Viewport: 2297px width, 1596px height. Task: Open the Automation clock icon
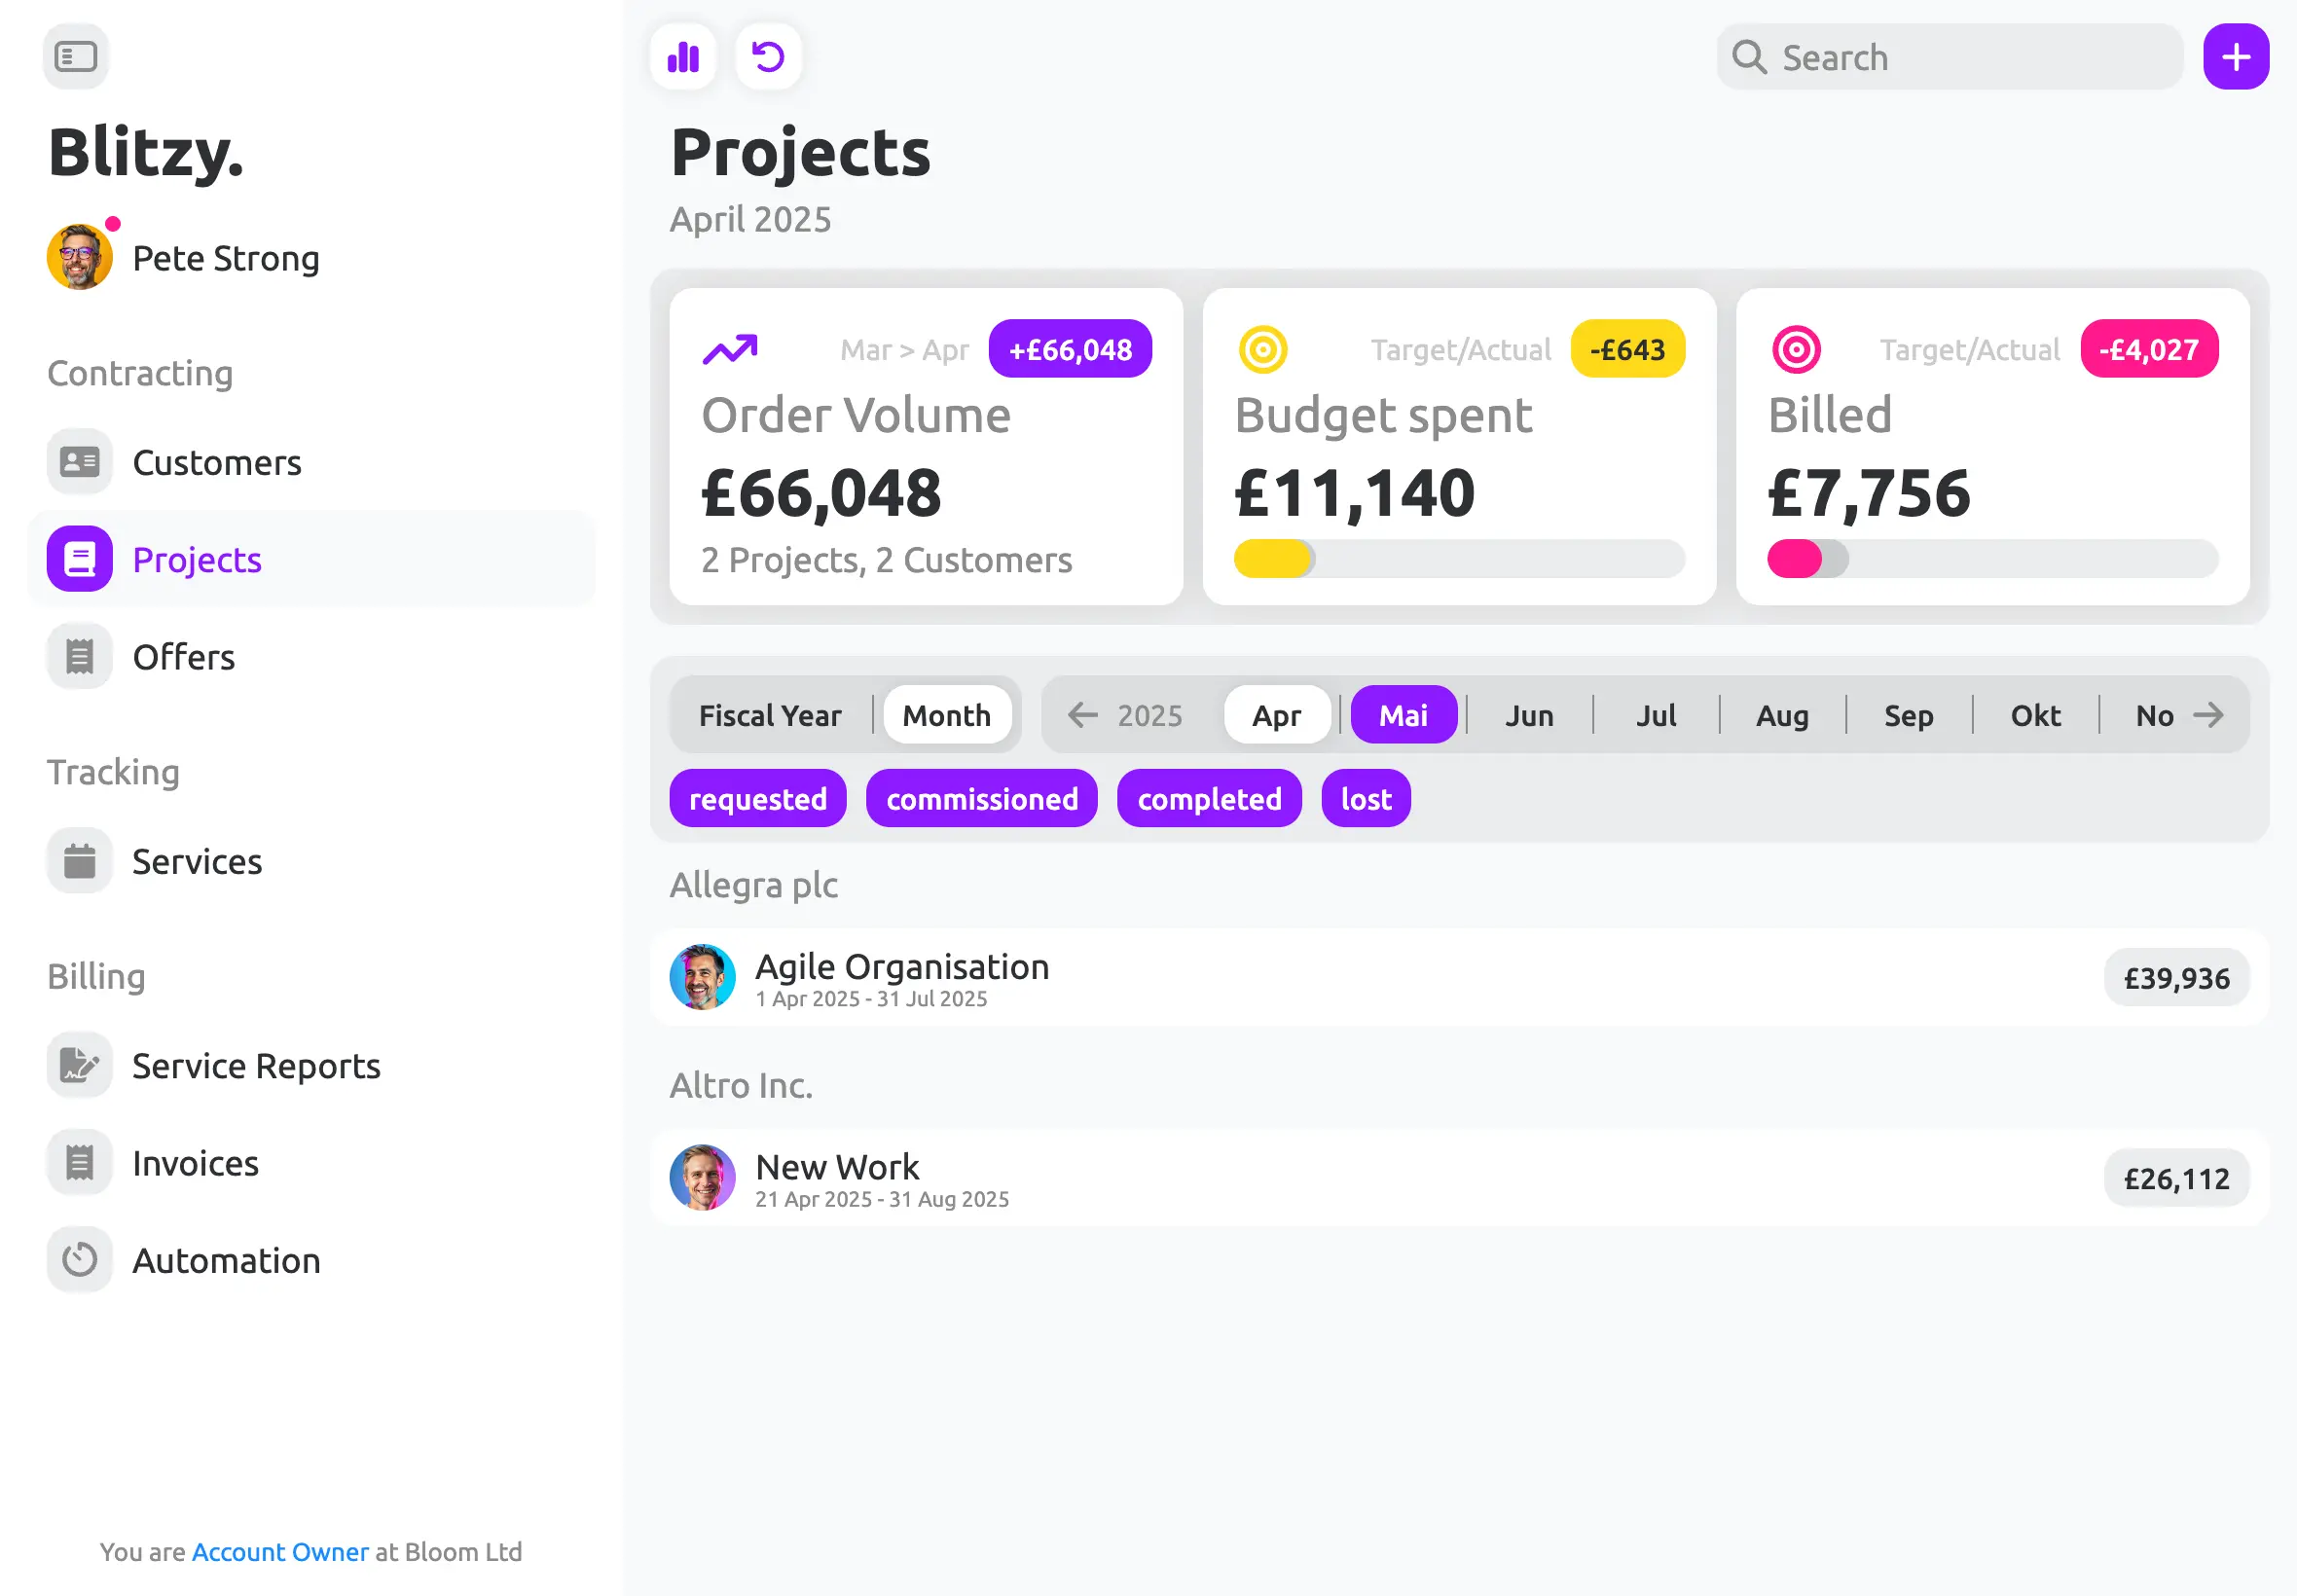pos(80,1260)
